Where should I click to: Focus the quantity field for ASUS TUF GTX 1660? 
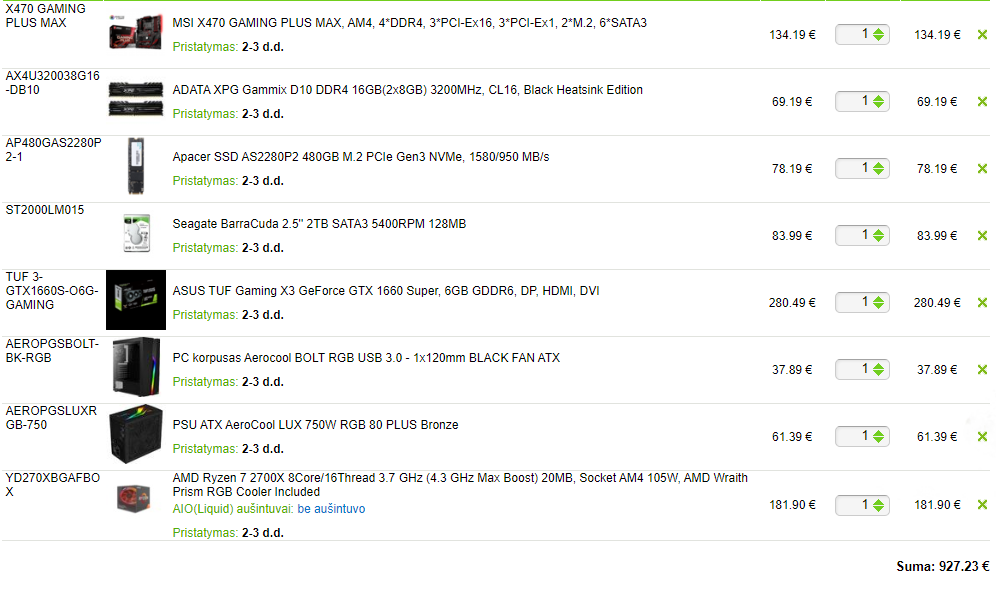(x=862, y=302)
